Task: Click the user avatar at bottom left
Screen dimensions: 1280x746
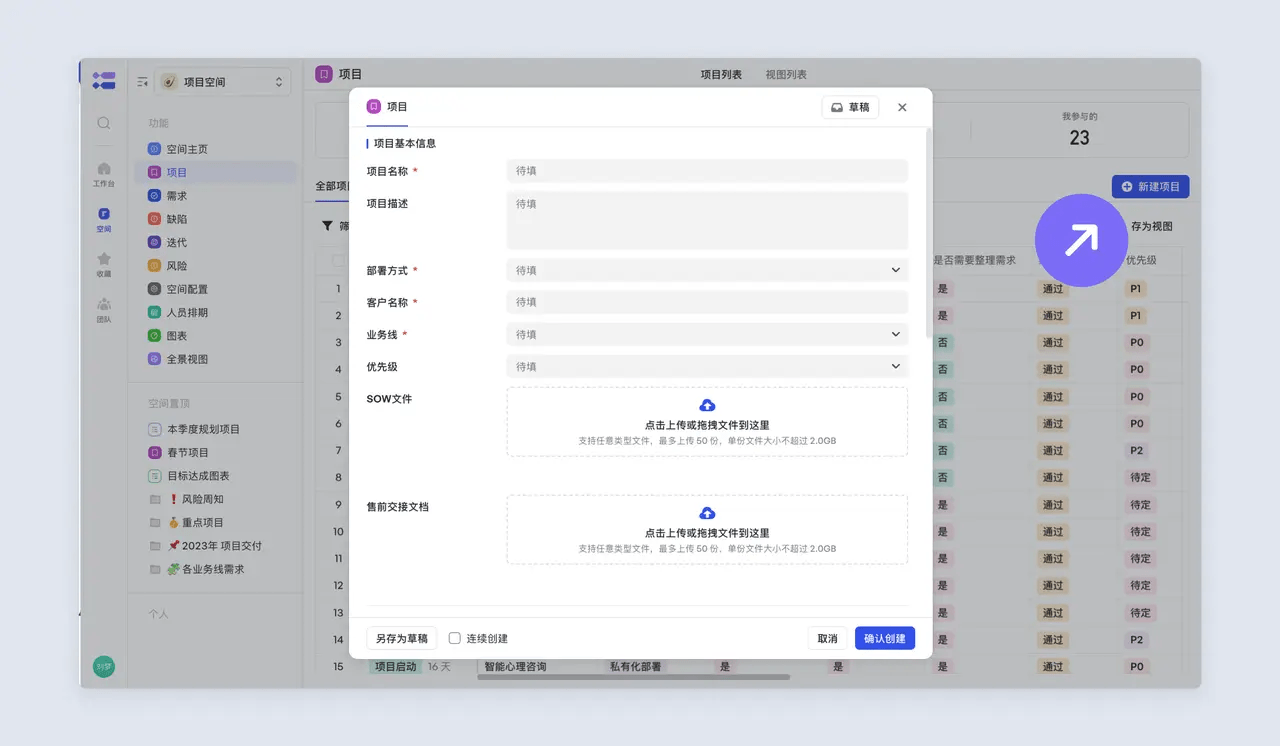Action: click(x=104, y=666)
